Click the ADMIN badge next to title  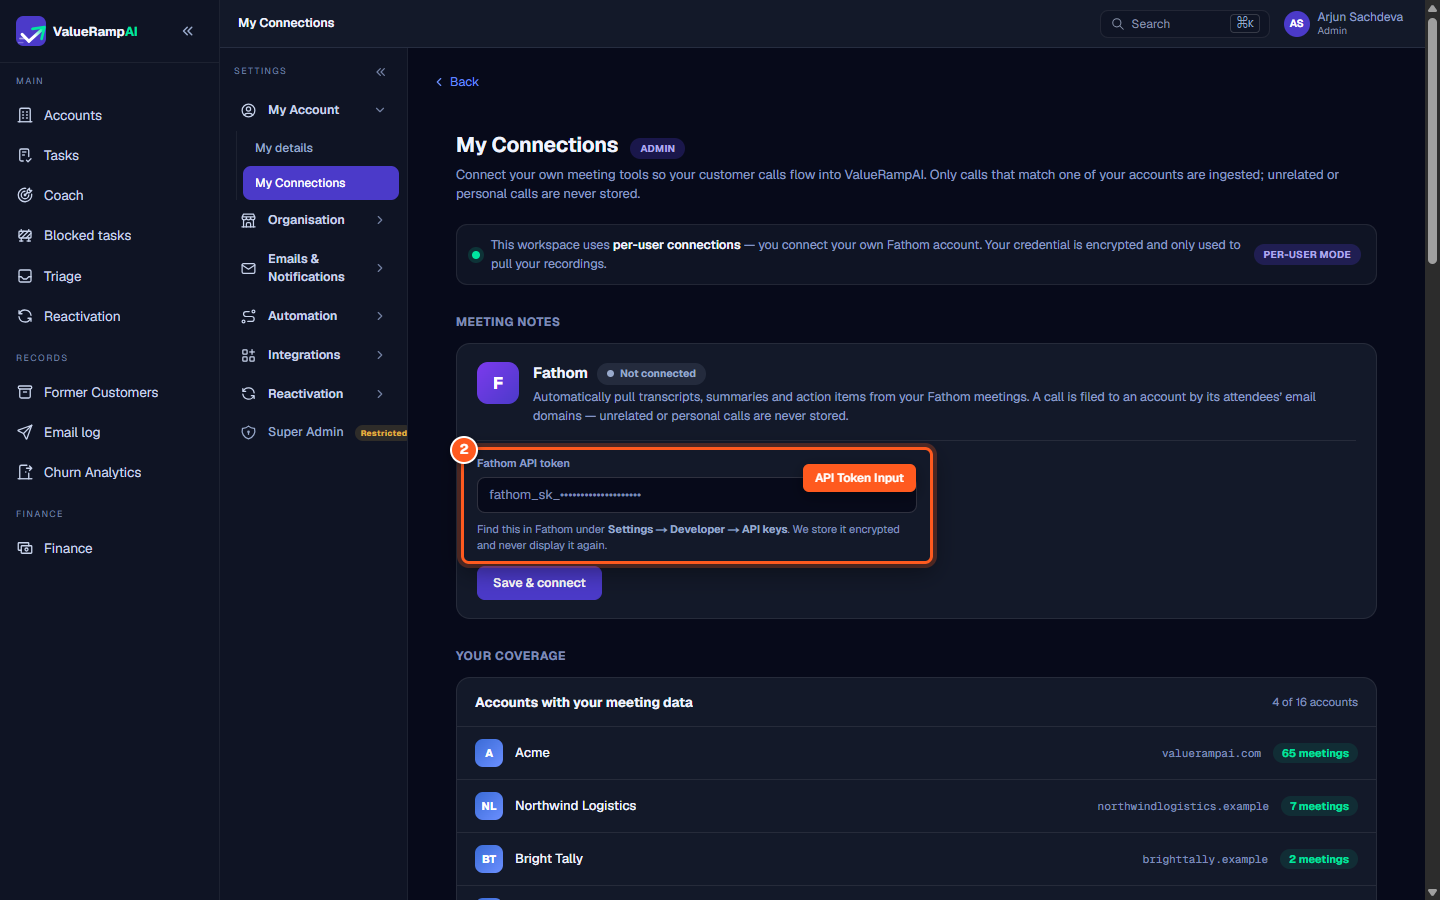pyautogui.click(x=657, y=148)
